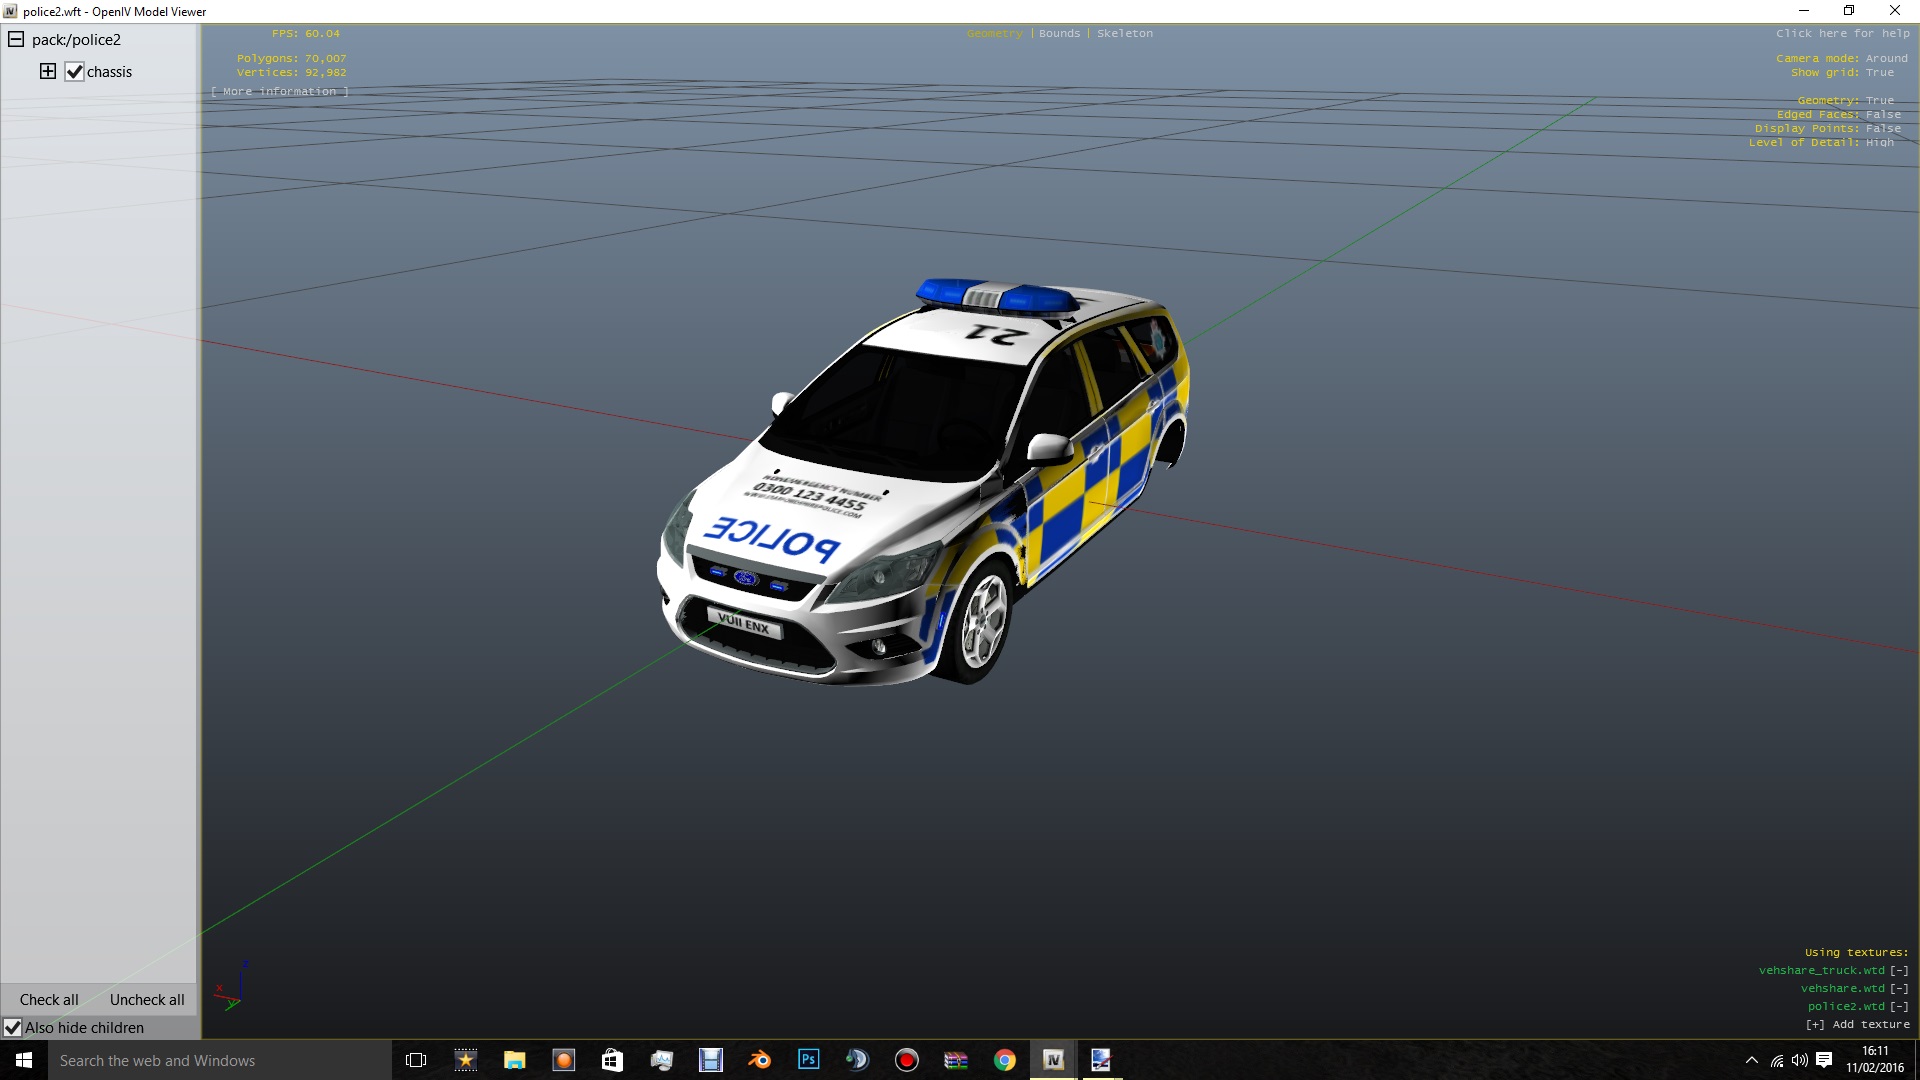The image size is (1920, 1080).
Task: Remove the police2.wtd texture via [-]
Action: [x=1899, y=1006]
